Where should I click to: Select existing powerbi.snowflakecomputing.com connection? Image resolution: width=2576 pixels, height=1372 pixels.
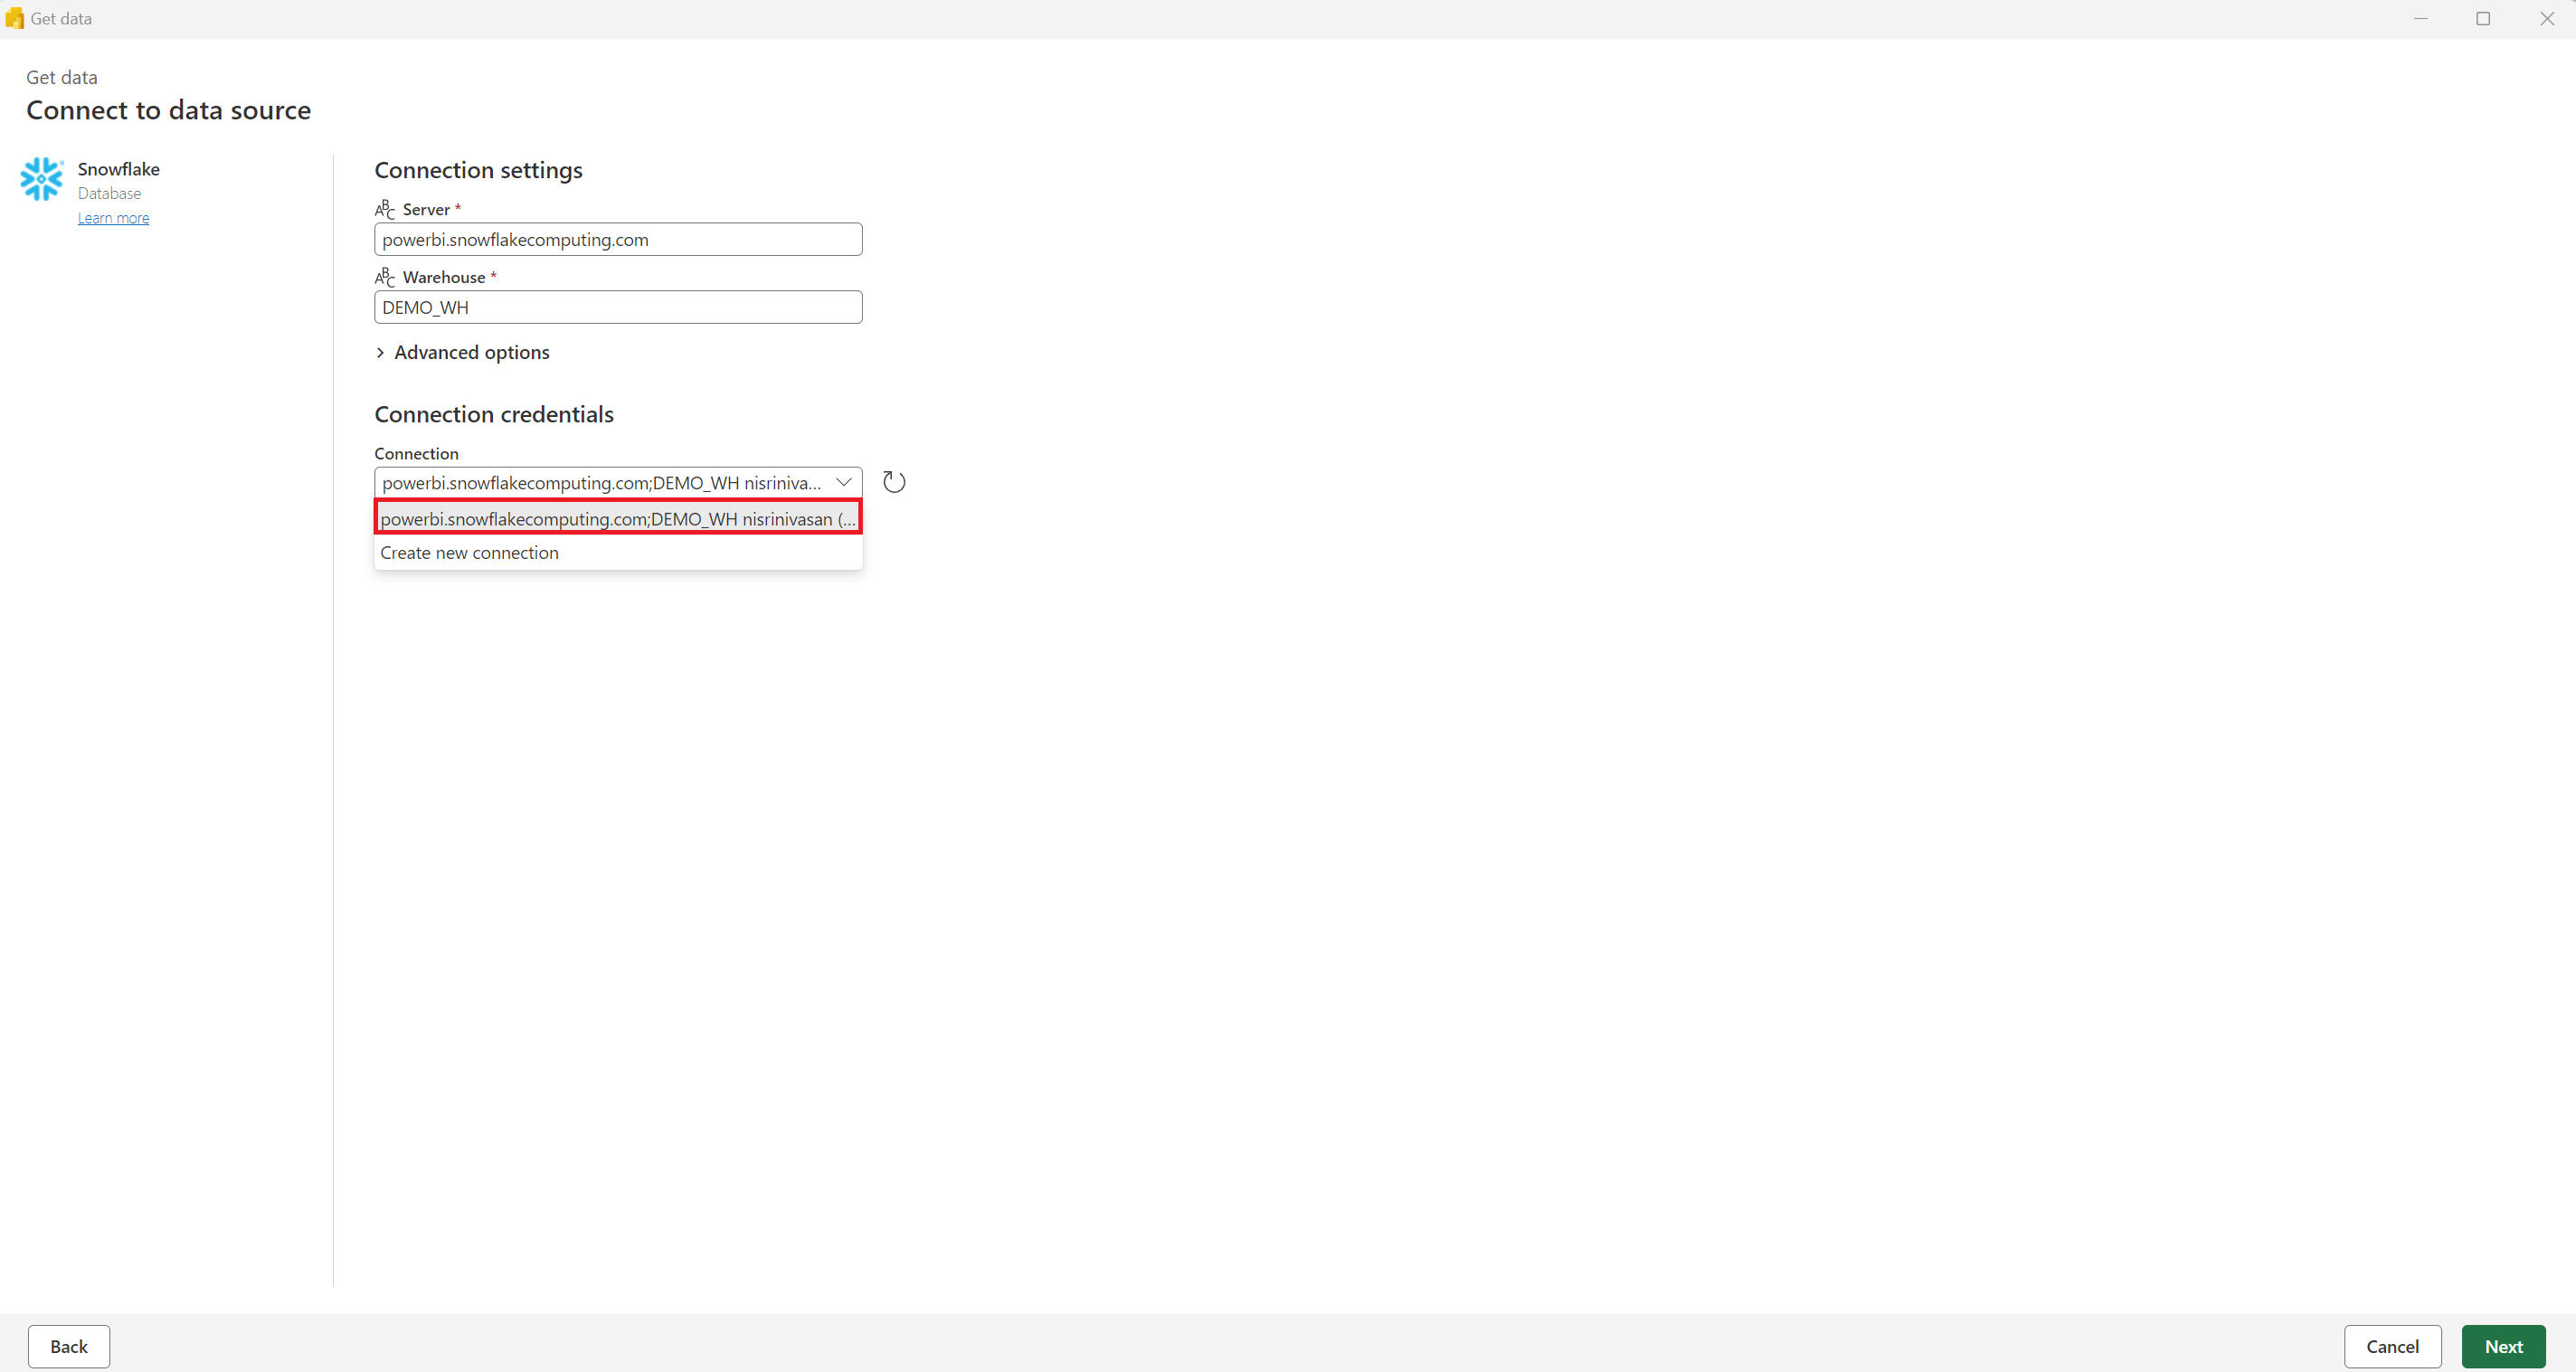coord(617,518)
